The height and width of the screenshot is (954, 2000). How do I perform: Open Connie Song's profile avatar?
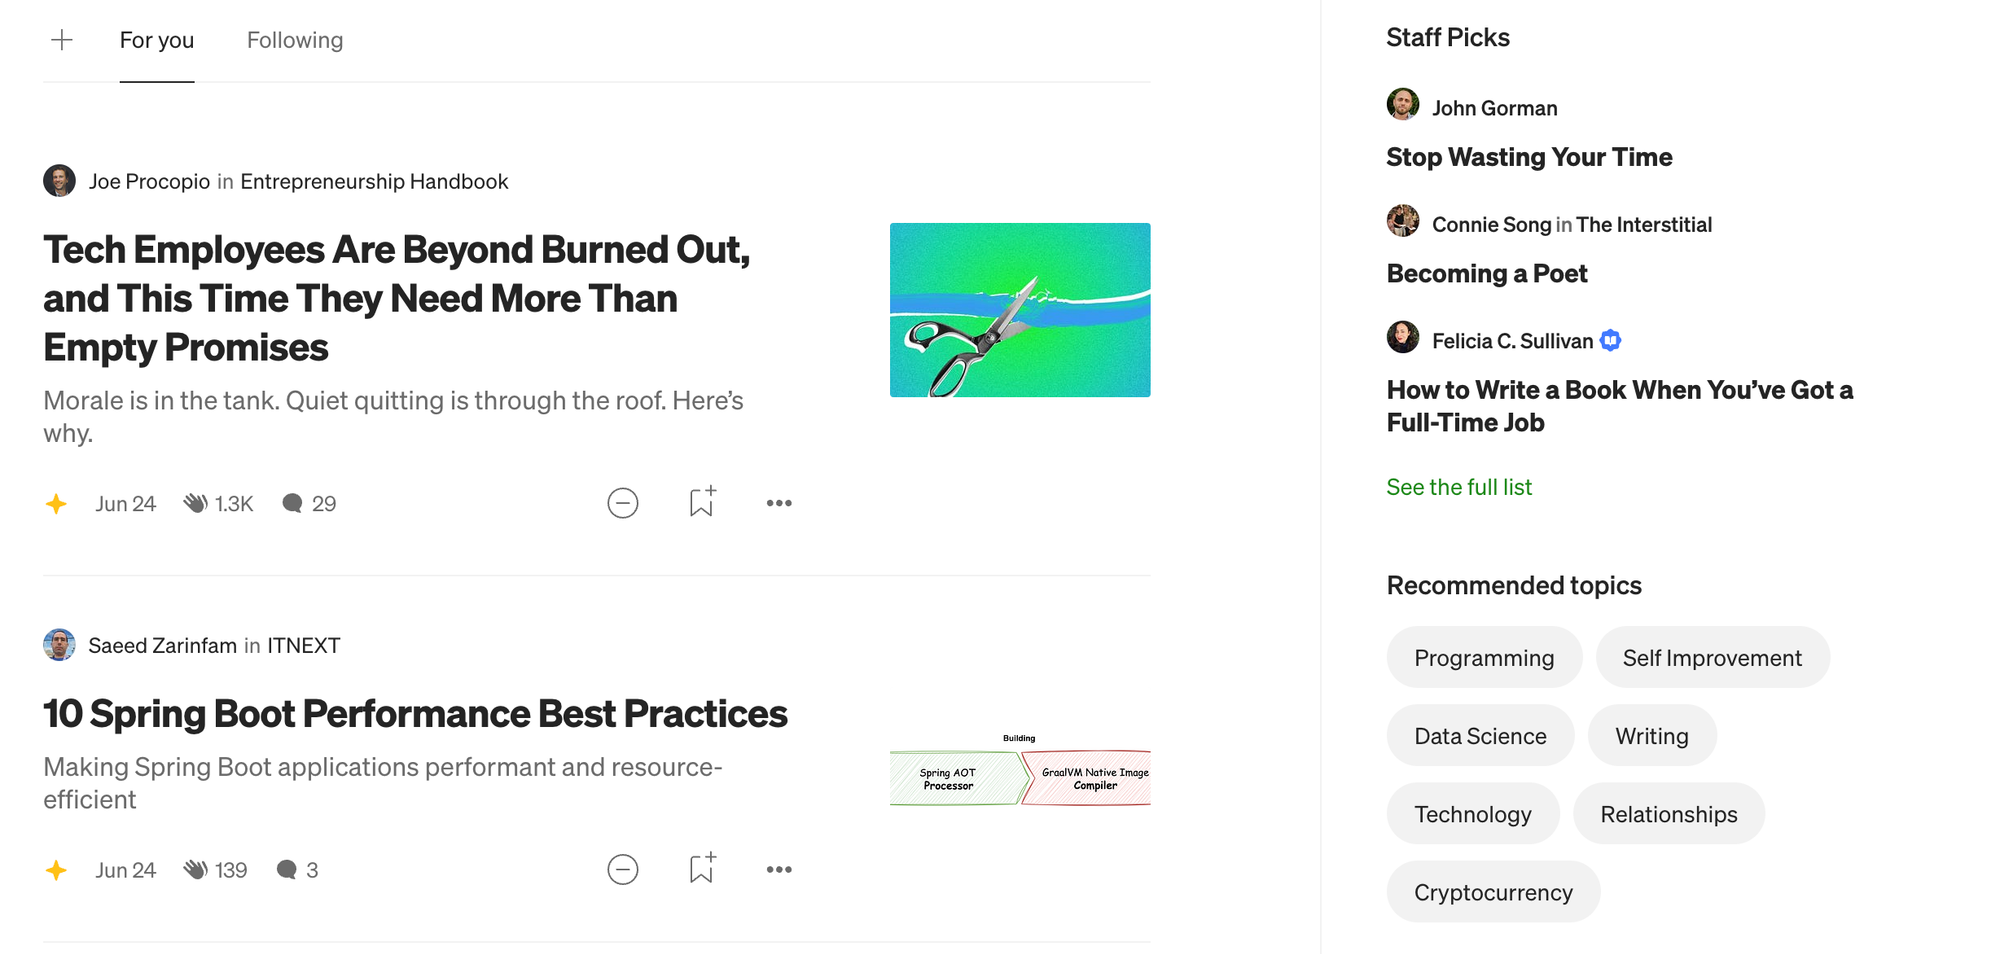click(1403, 222)
